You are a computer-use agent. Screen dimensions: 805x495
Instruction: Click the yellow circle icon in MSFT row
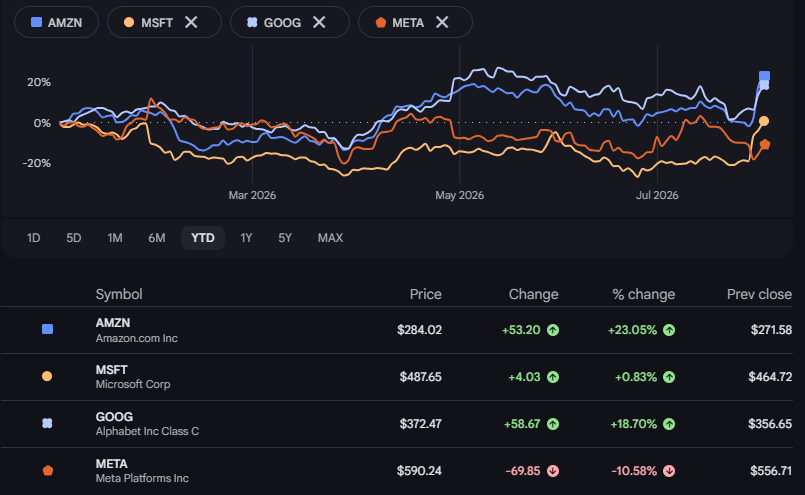click(47, 376)
